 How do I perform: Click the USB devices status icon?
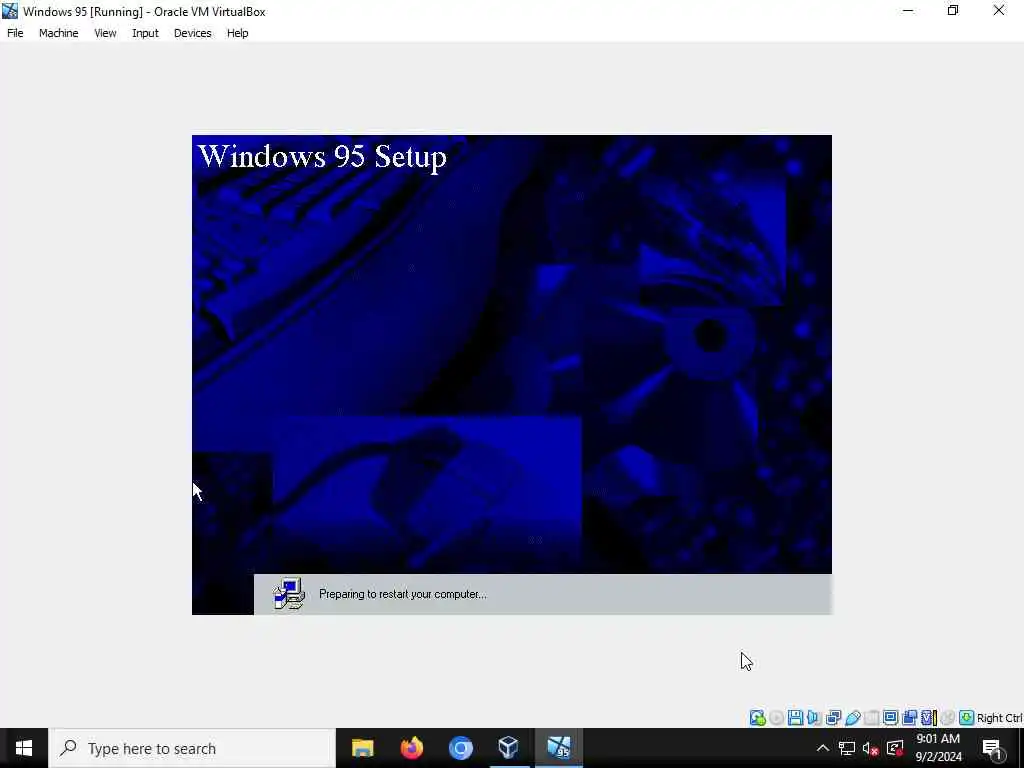coord(853,718)
